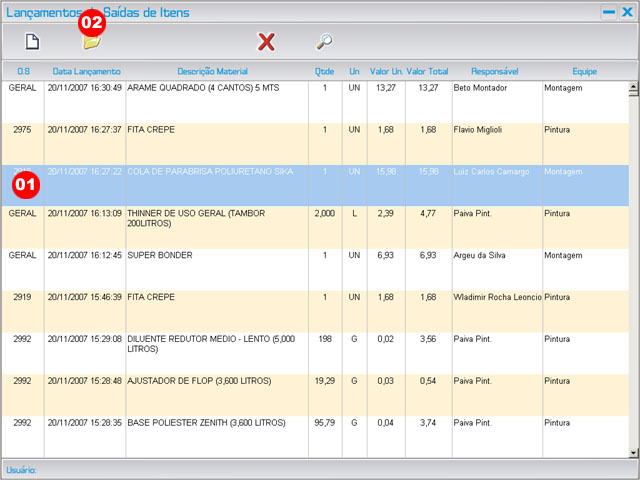Click the Descrição Material column header
The image size is (640, 480).
point(212,72)
